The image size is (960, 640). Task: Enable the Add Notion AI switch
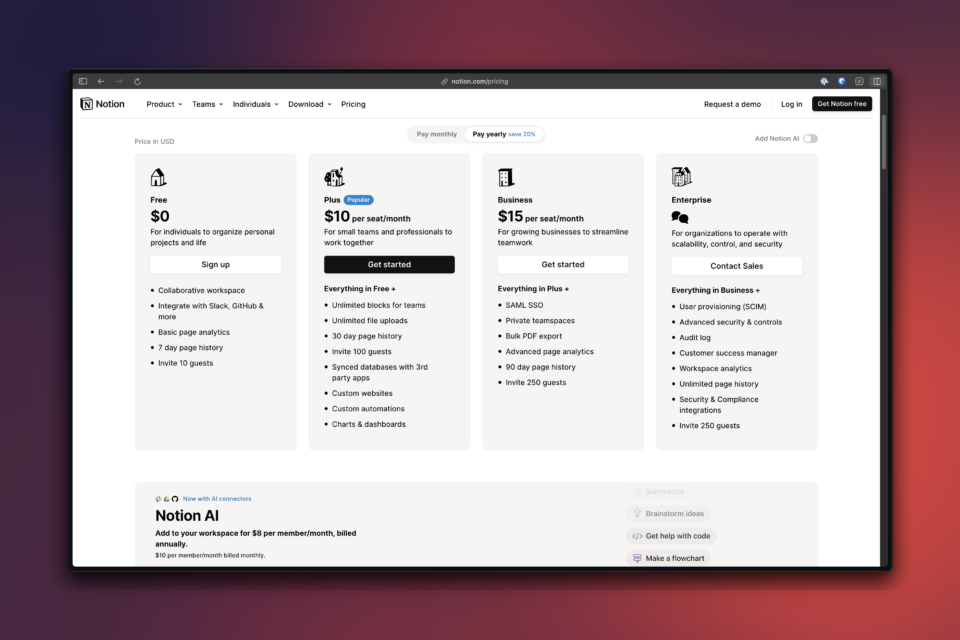[x=811, y=138]
